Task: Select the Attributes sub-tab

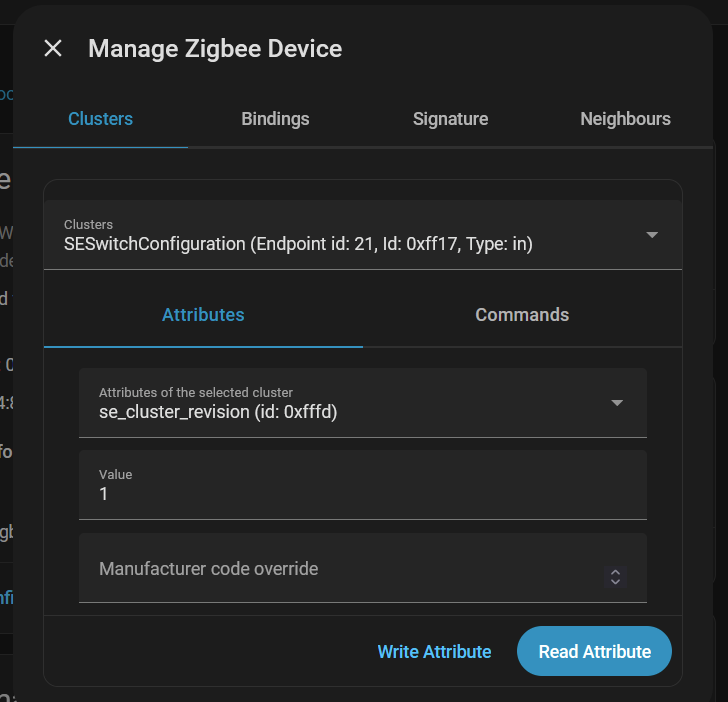Action: tap(203, 315)
